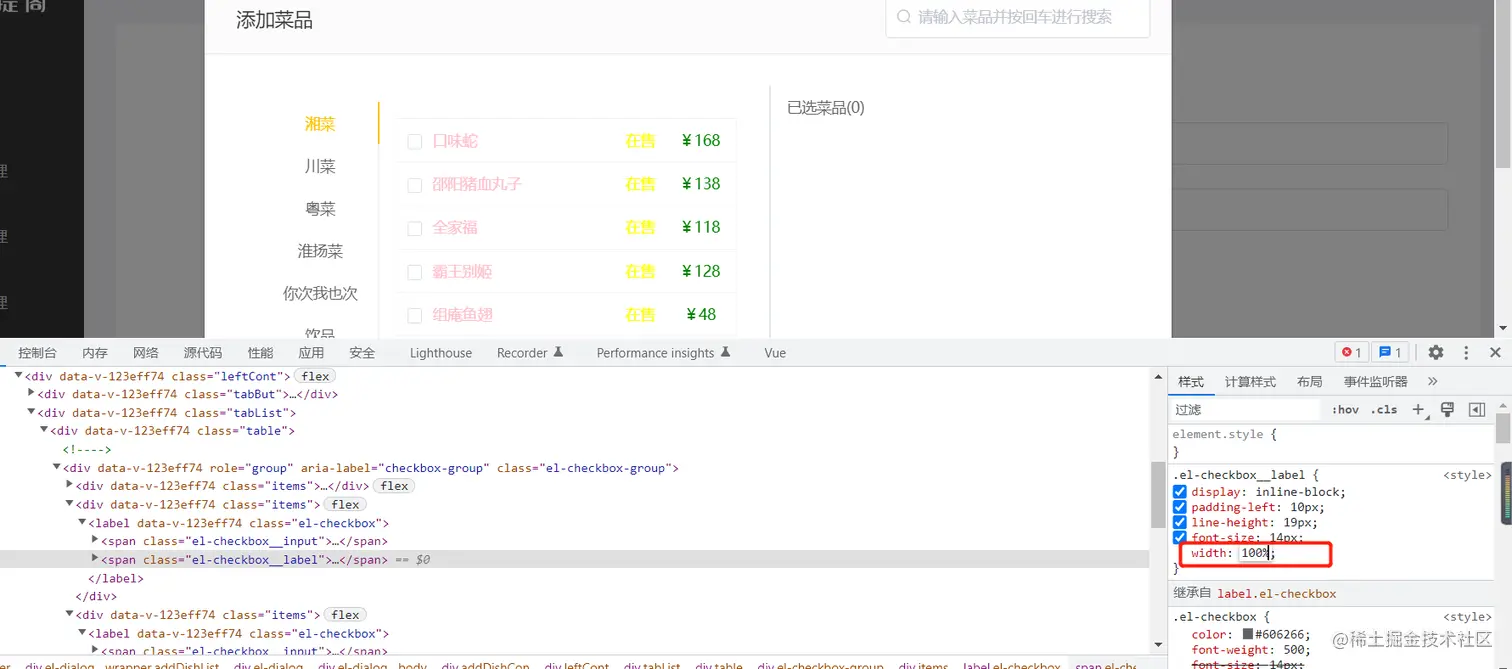Tick checkbox for 全家福
Viewport: 1512px width, 669px height.
click(414, 229)
